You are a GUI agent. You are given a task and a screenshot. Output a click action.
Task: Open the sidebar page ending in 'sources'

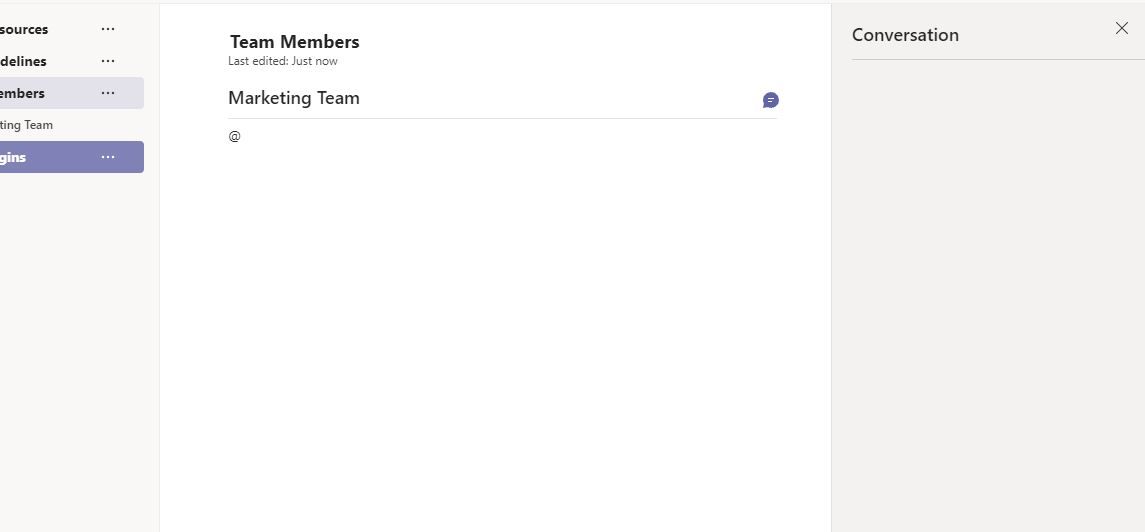(24, 29)
